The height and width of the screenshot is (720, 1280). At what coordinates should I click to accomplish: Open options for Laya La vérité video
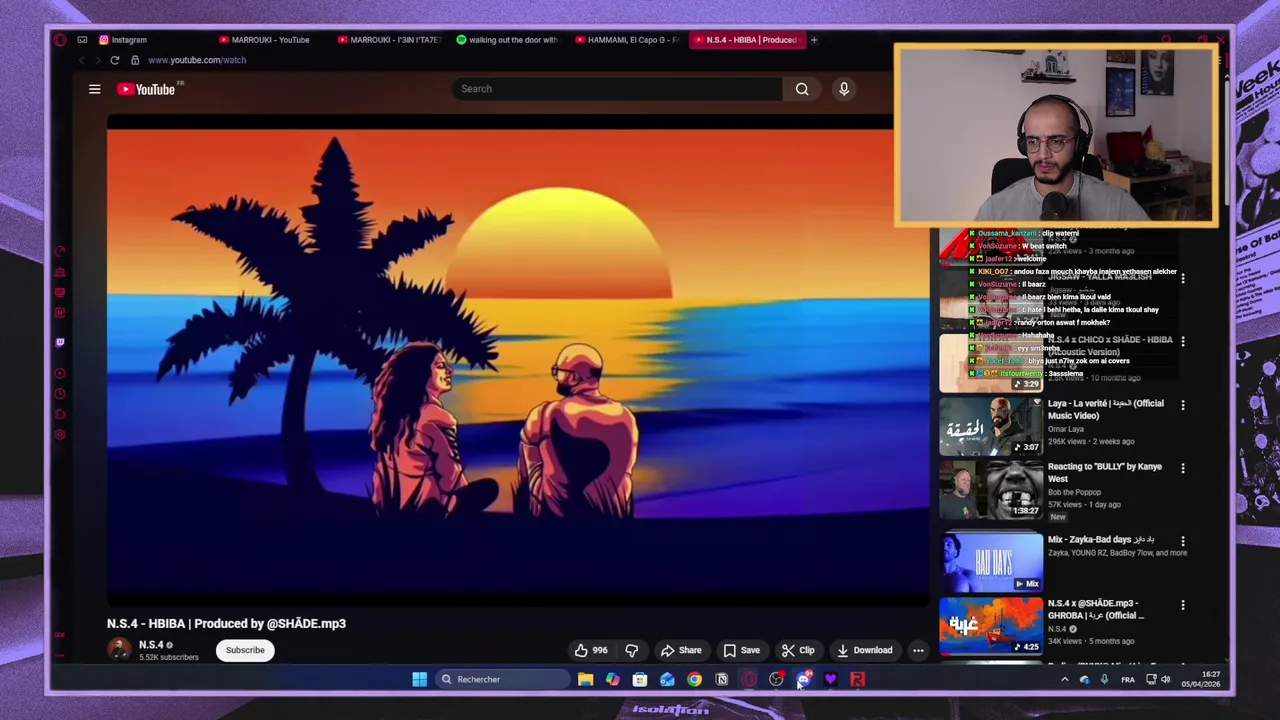click(x=1183, y=405)
